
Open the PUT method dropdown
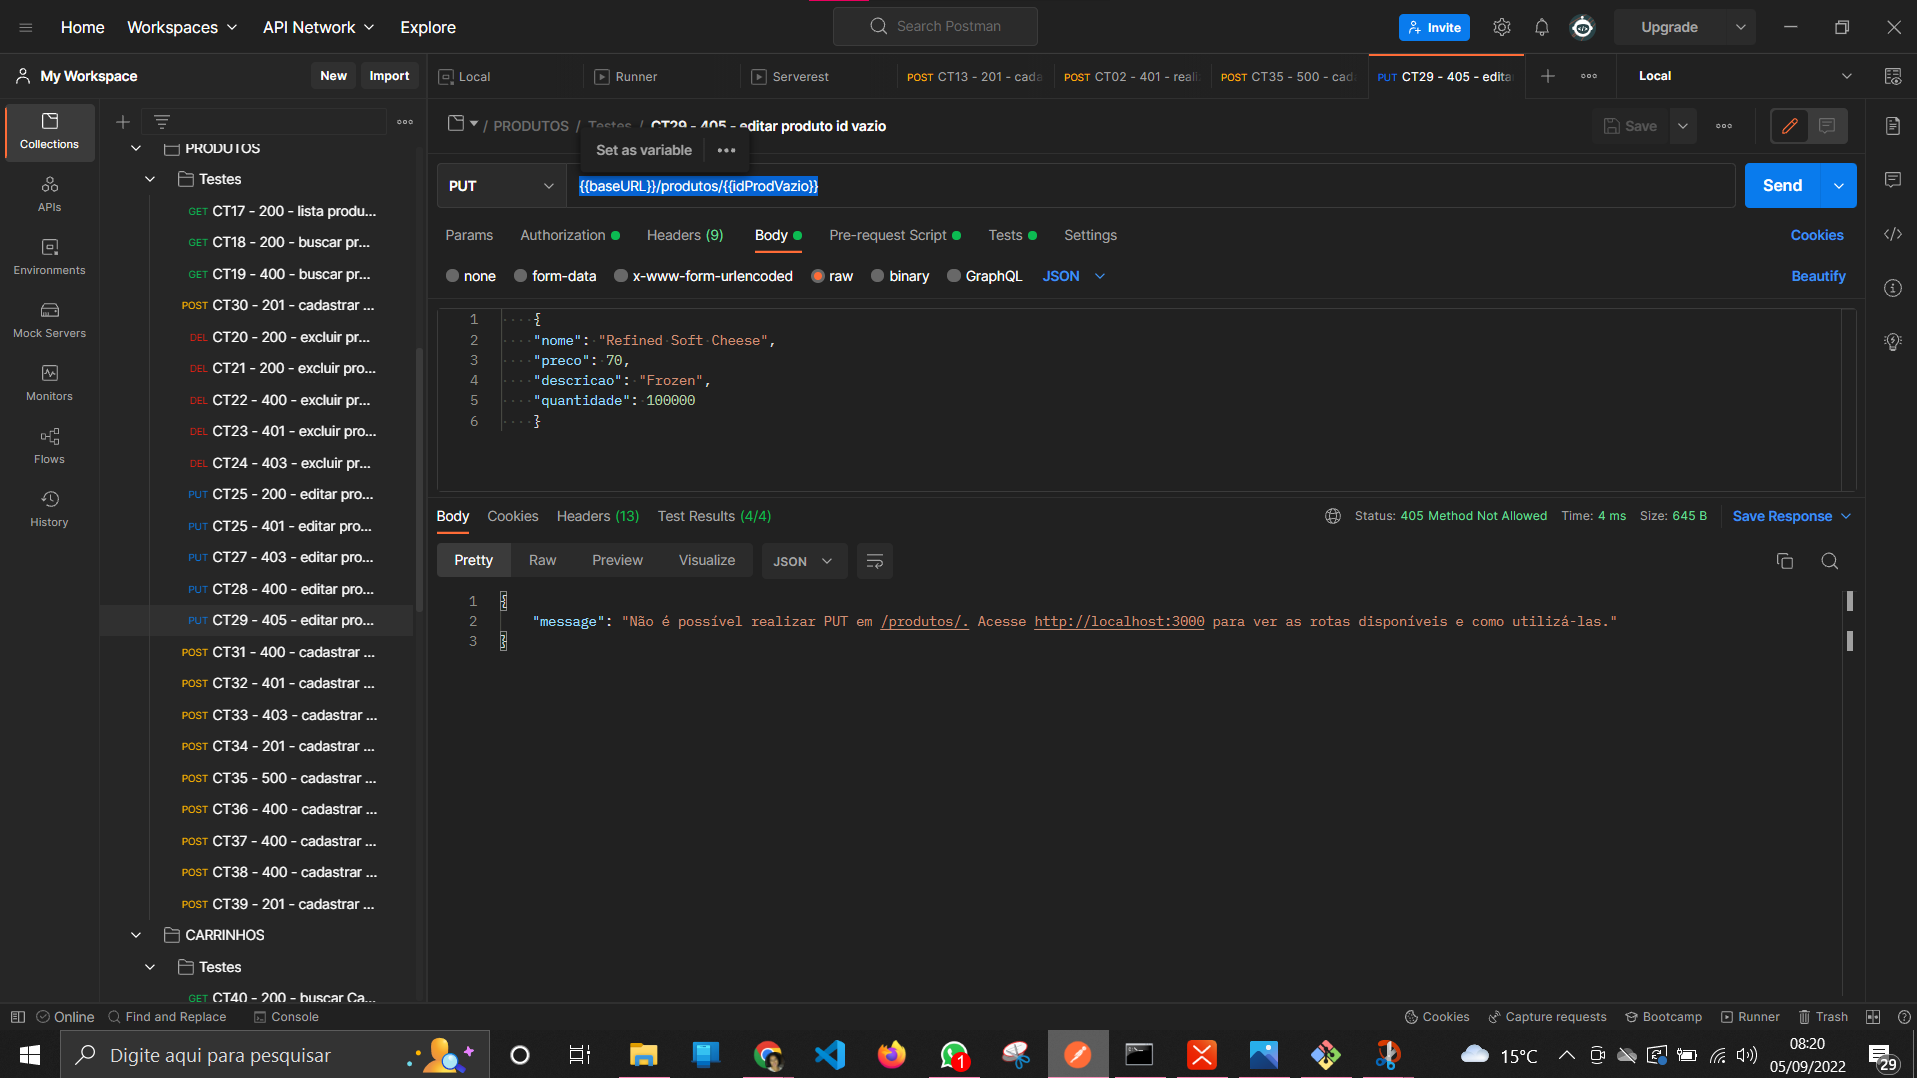pyautogui.click(x=501, y=186)
